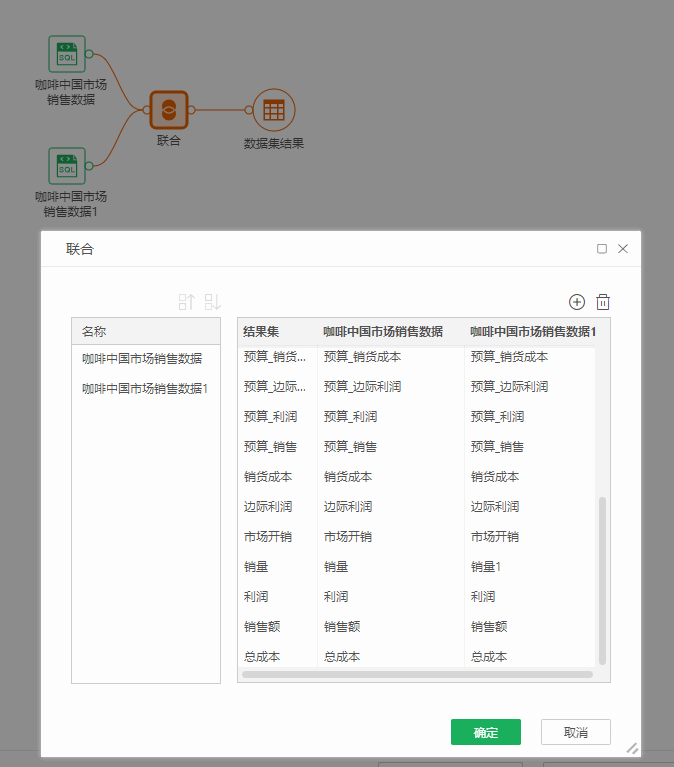Click the delete trash icon
Viewport: 674px width, 767px height.
603,302
